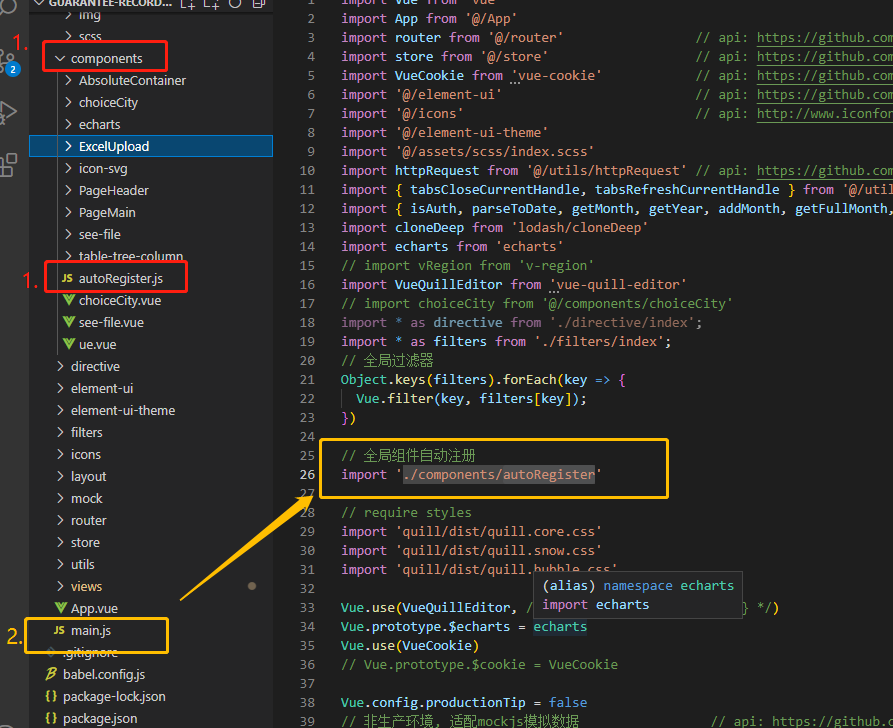
Task: Select the layout folder
Action: (88, 476)
